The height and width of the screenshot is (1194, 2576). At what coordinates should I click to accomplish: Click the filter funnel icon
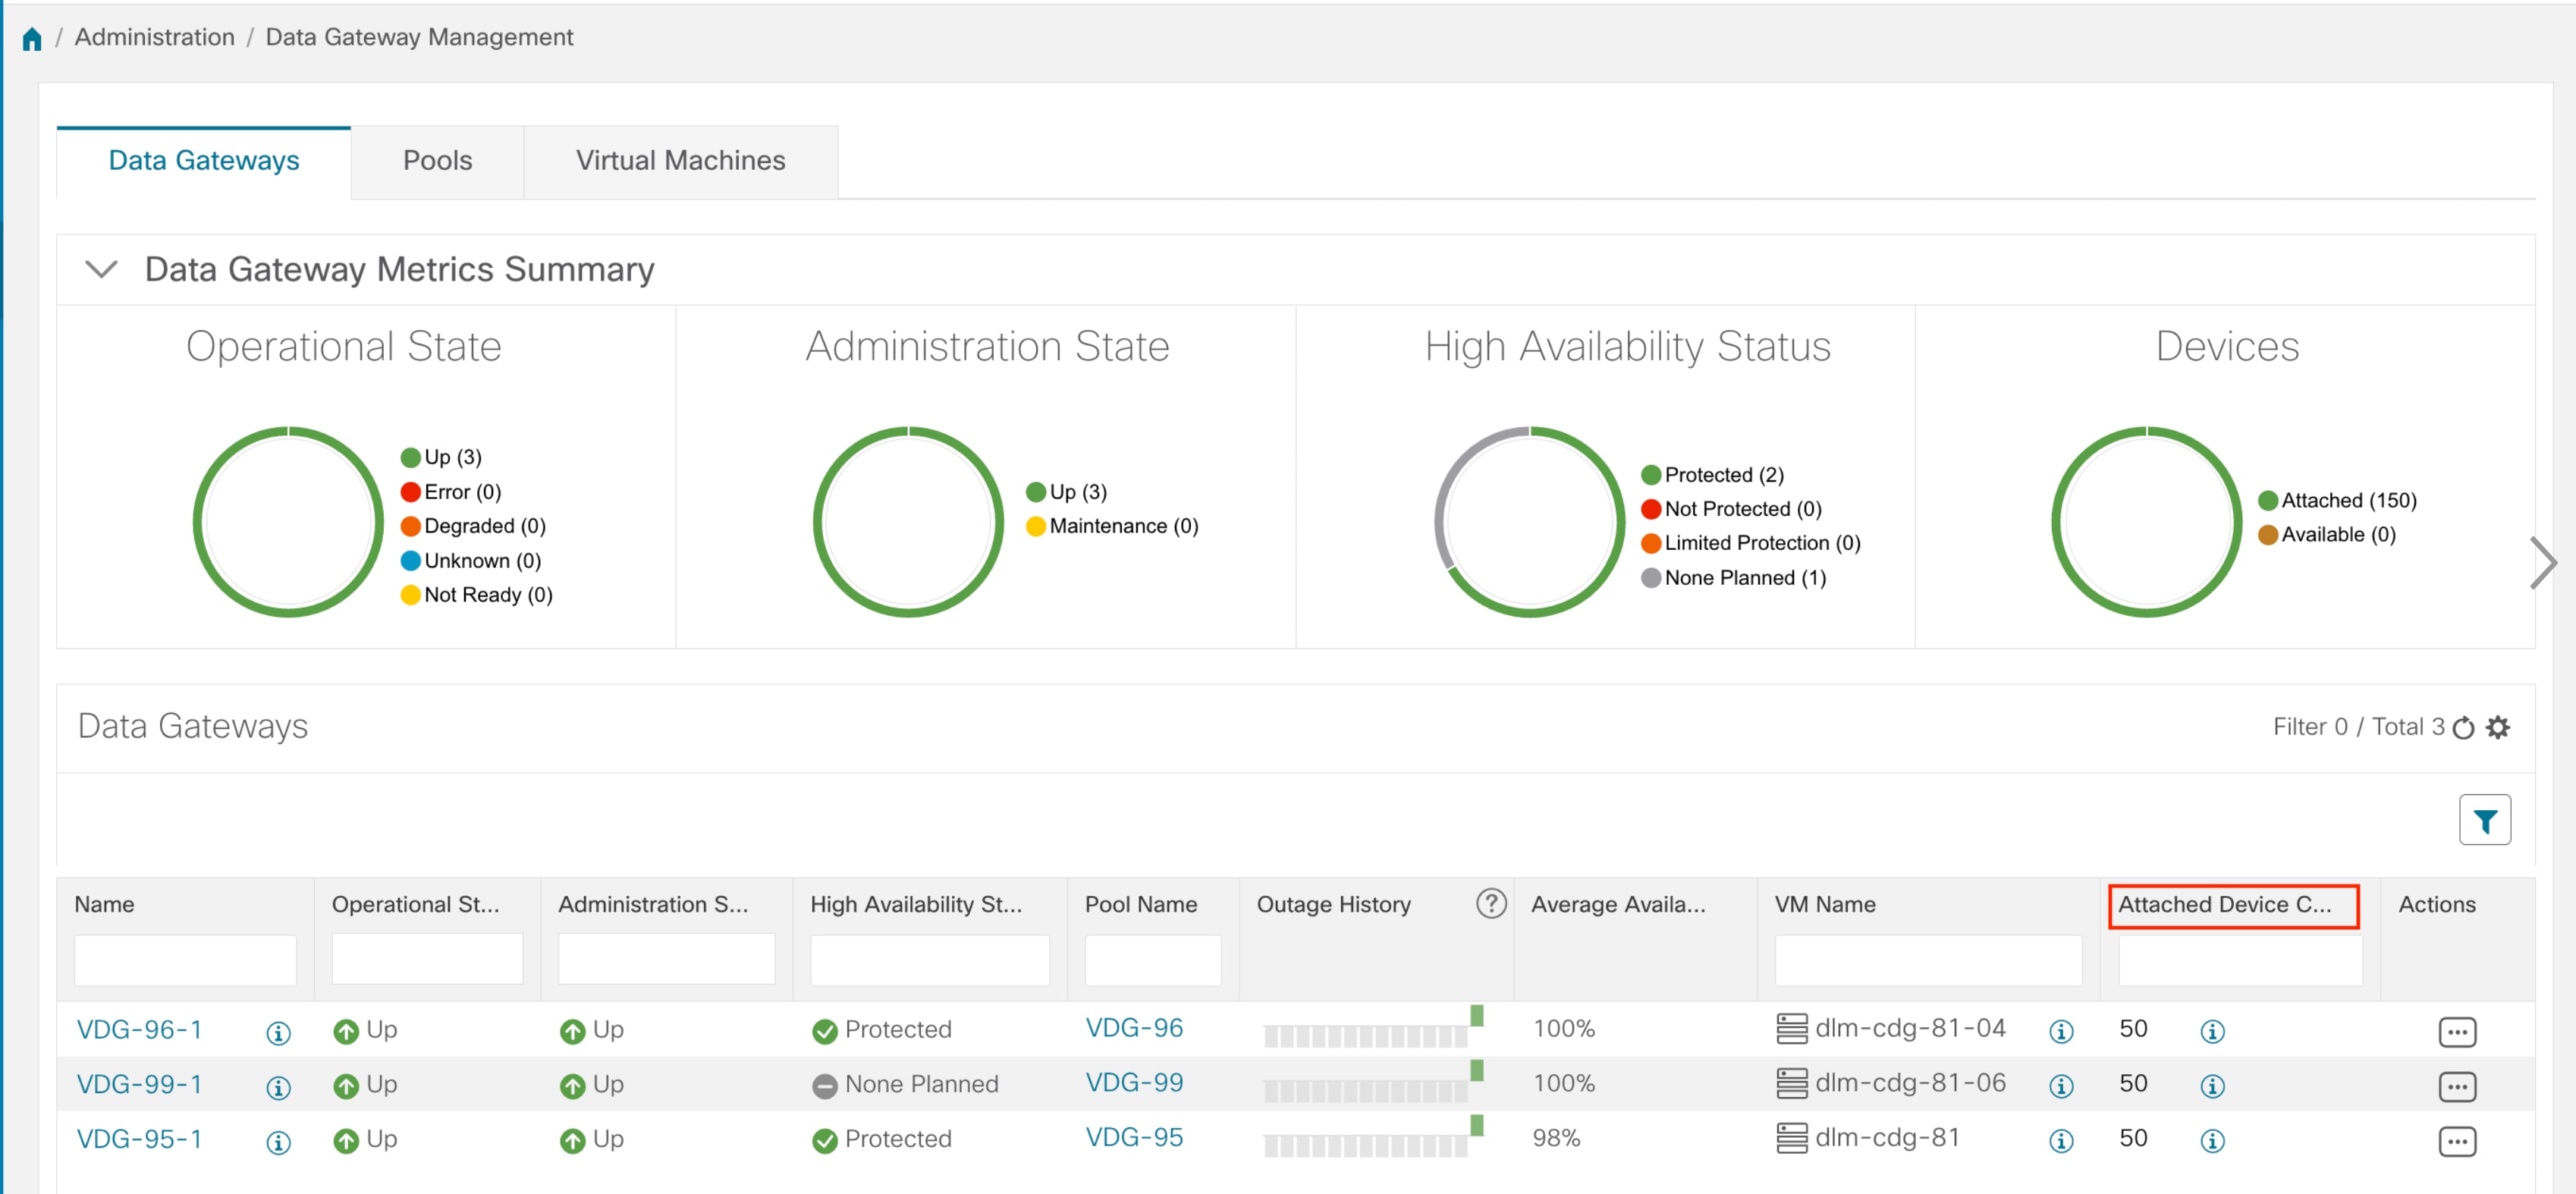click(2484, 820)
